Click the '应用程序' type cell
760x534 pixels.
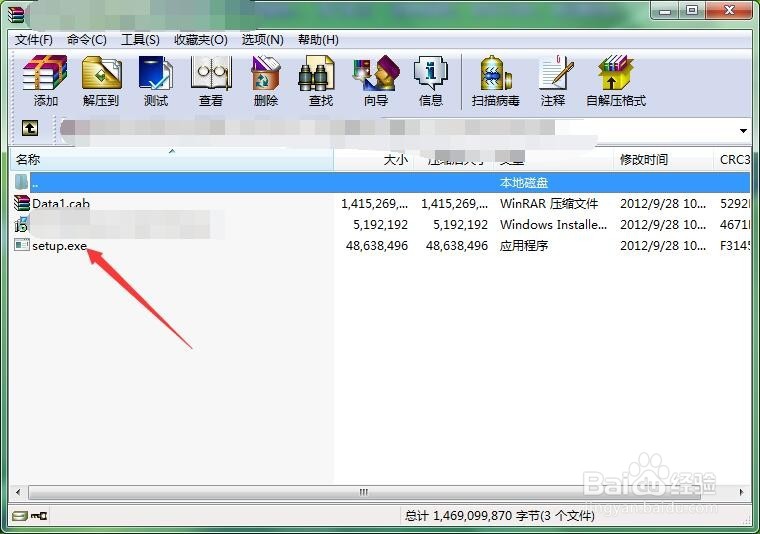pos(524,246)
